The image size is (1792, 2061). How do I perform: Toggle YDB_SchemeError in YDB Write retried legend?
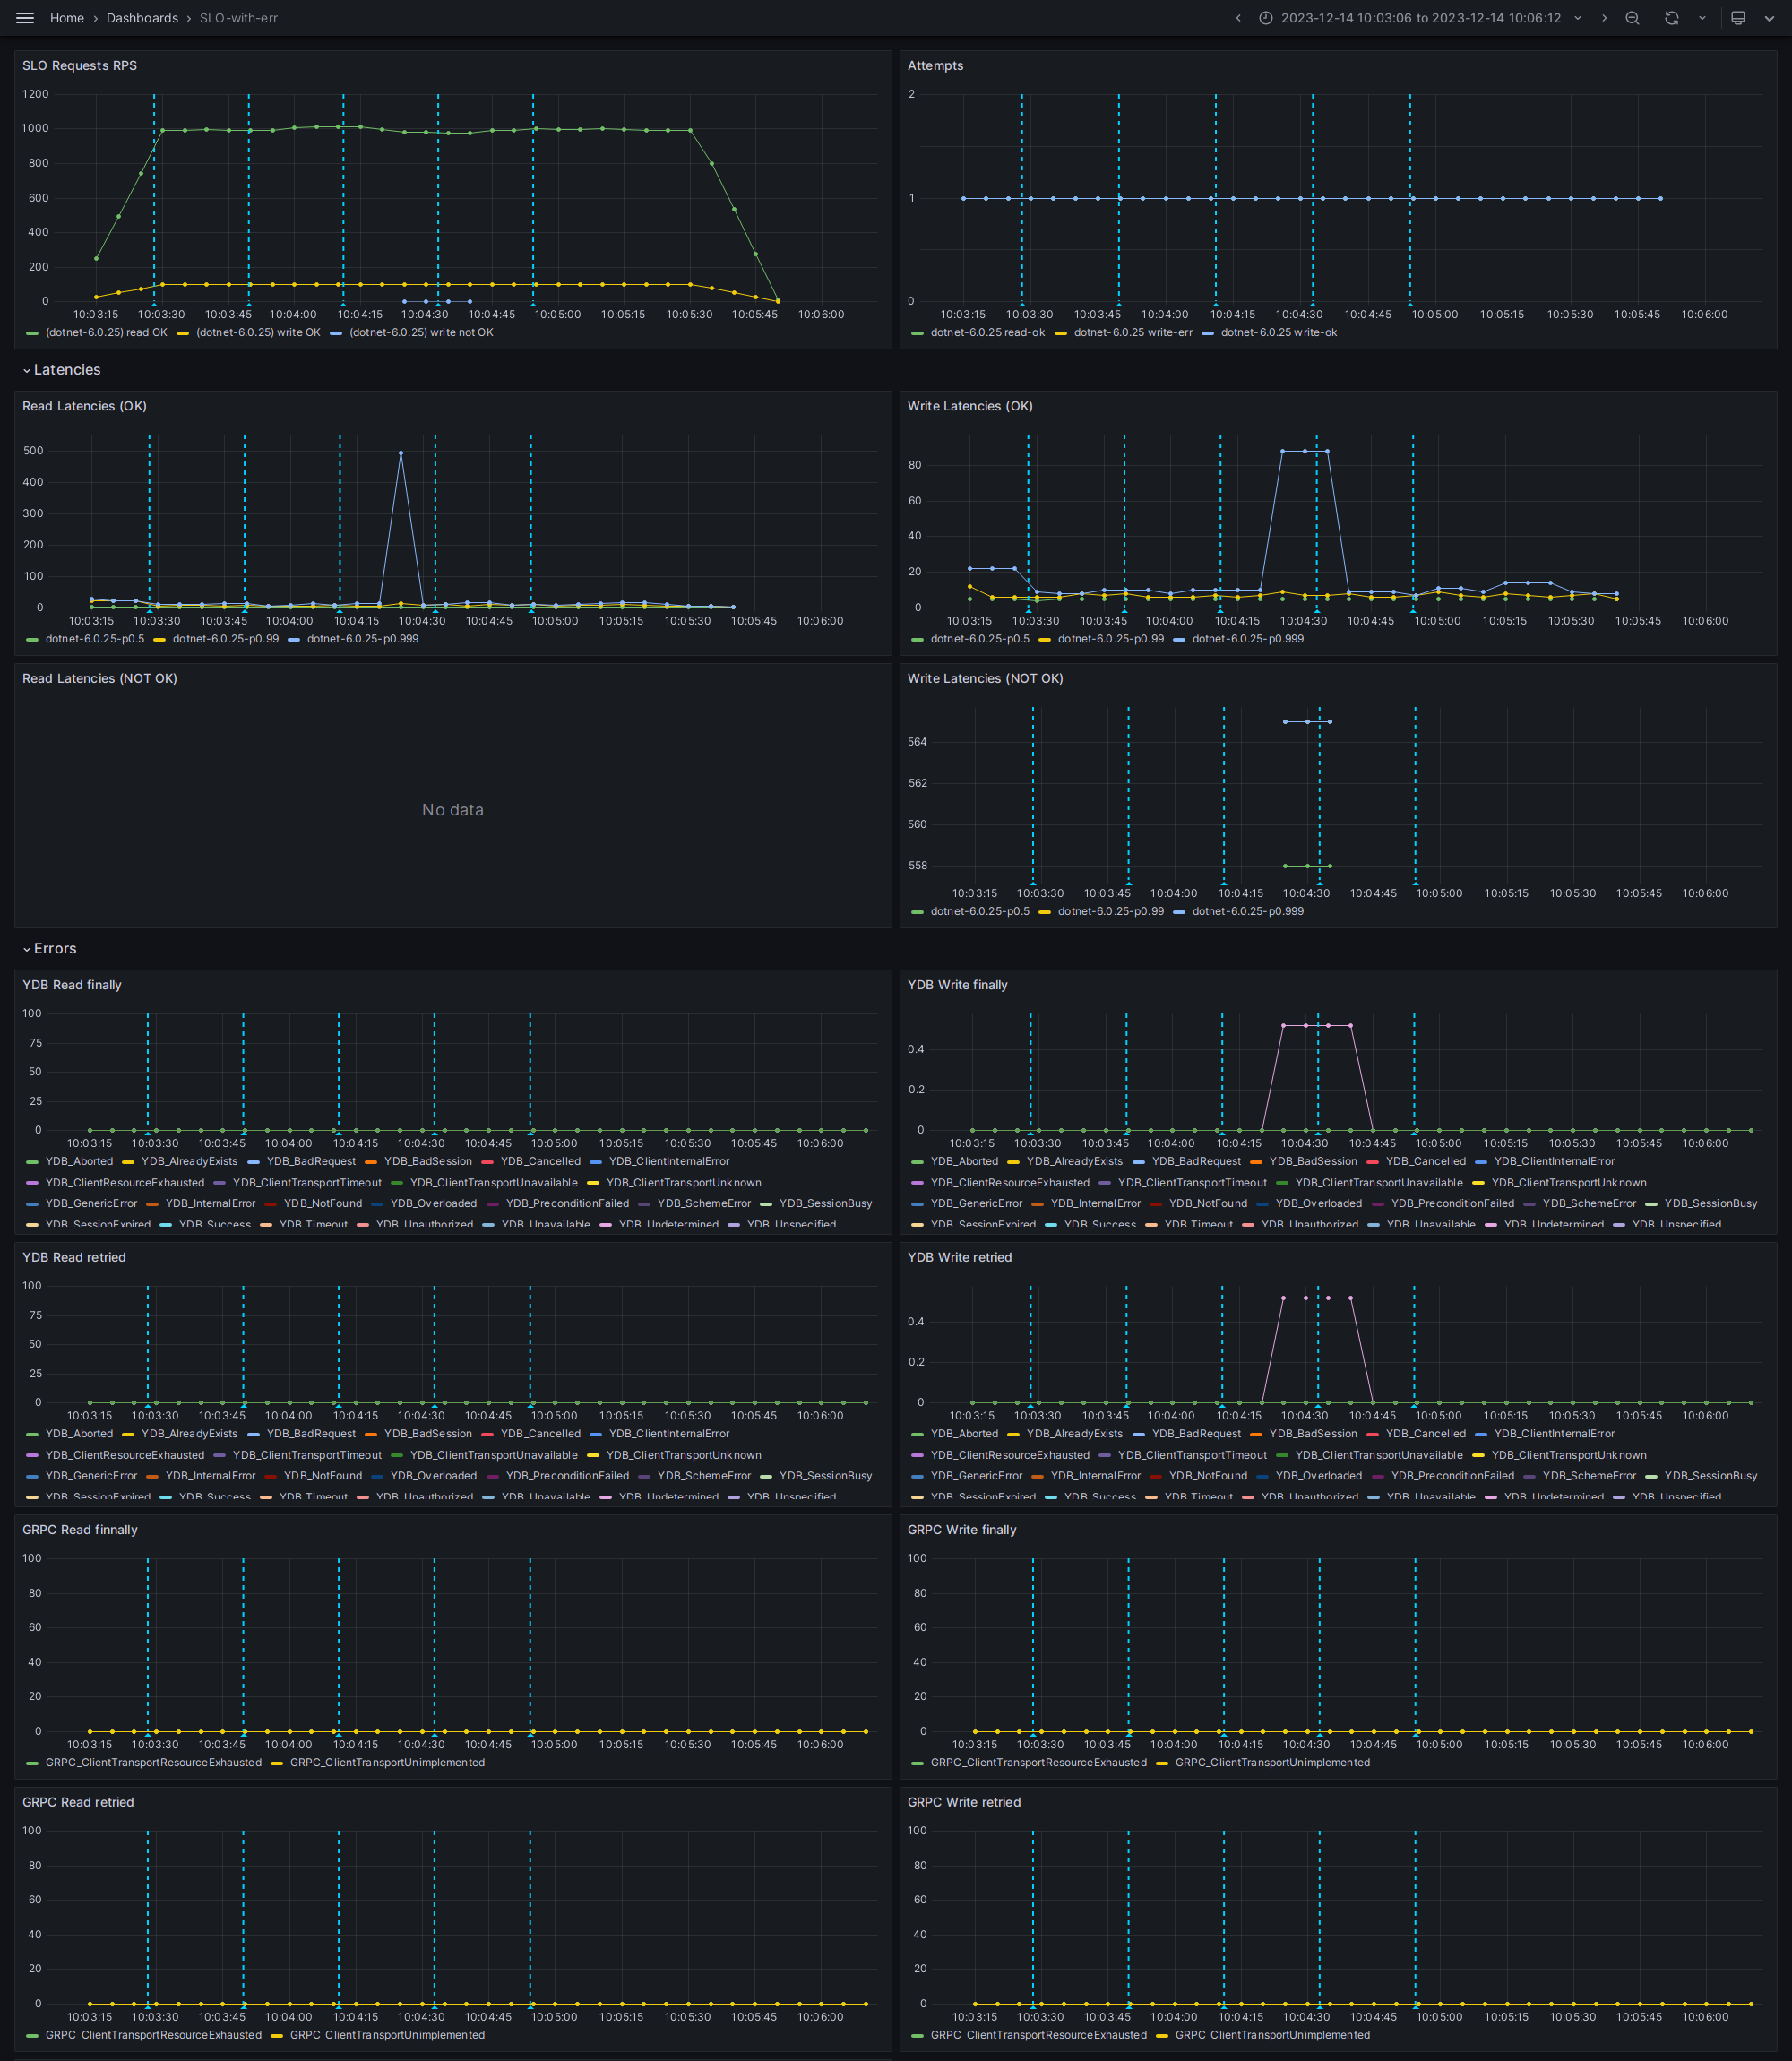coord(1589,1476)
